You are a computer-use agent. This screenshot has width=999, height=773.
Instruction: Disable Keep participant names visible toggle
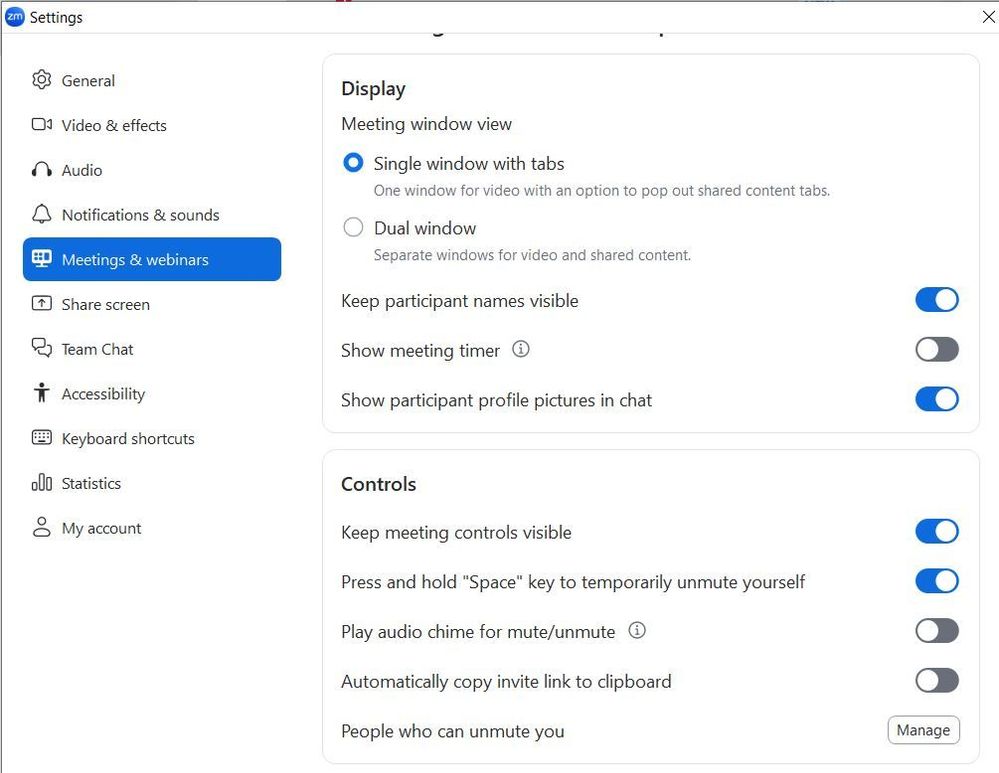[936, 300]
